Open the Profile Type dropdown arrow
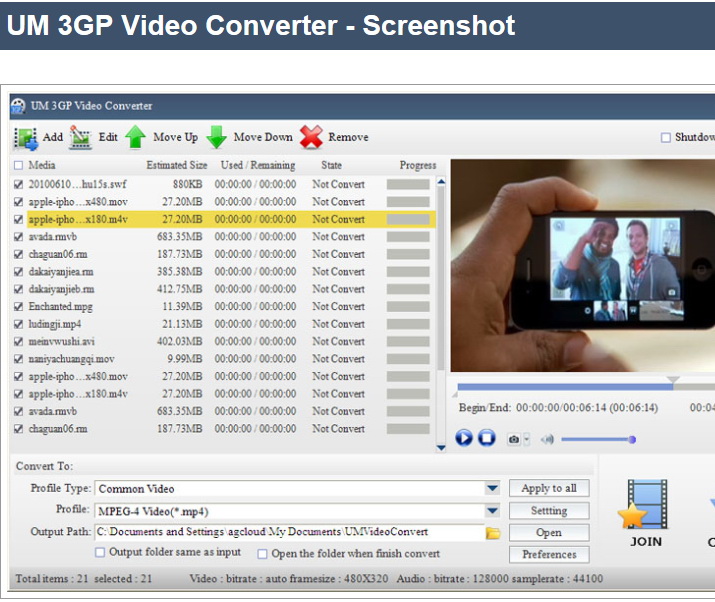The image size is (715, 602). [x=492, y=488]
